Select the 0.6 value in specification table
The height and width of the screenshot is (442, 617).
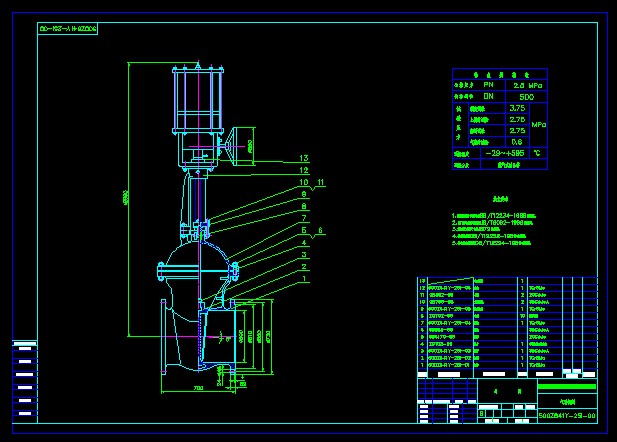[x=517, y=142]
